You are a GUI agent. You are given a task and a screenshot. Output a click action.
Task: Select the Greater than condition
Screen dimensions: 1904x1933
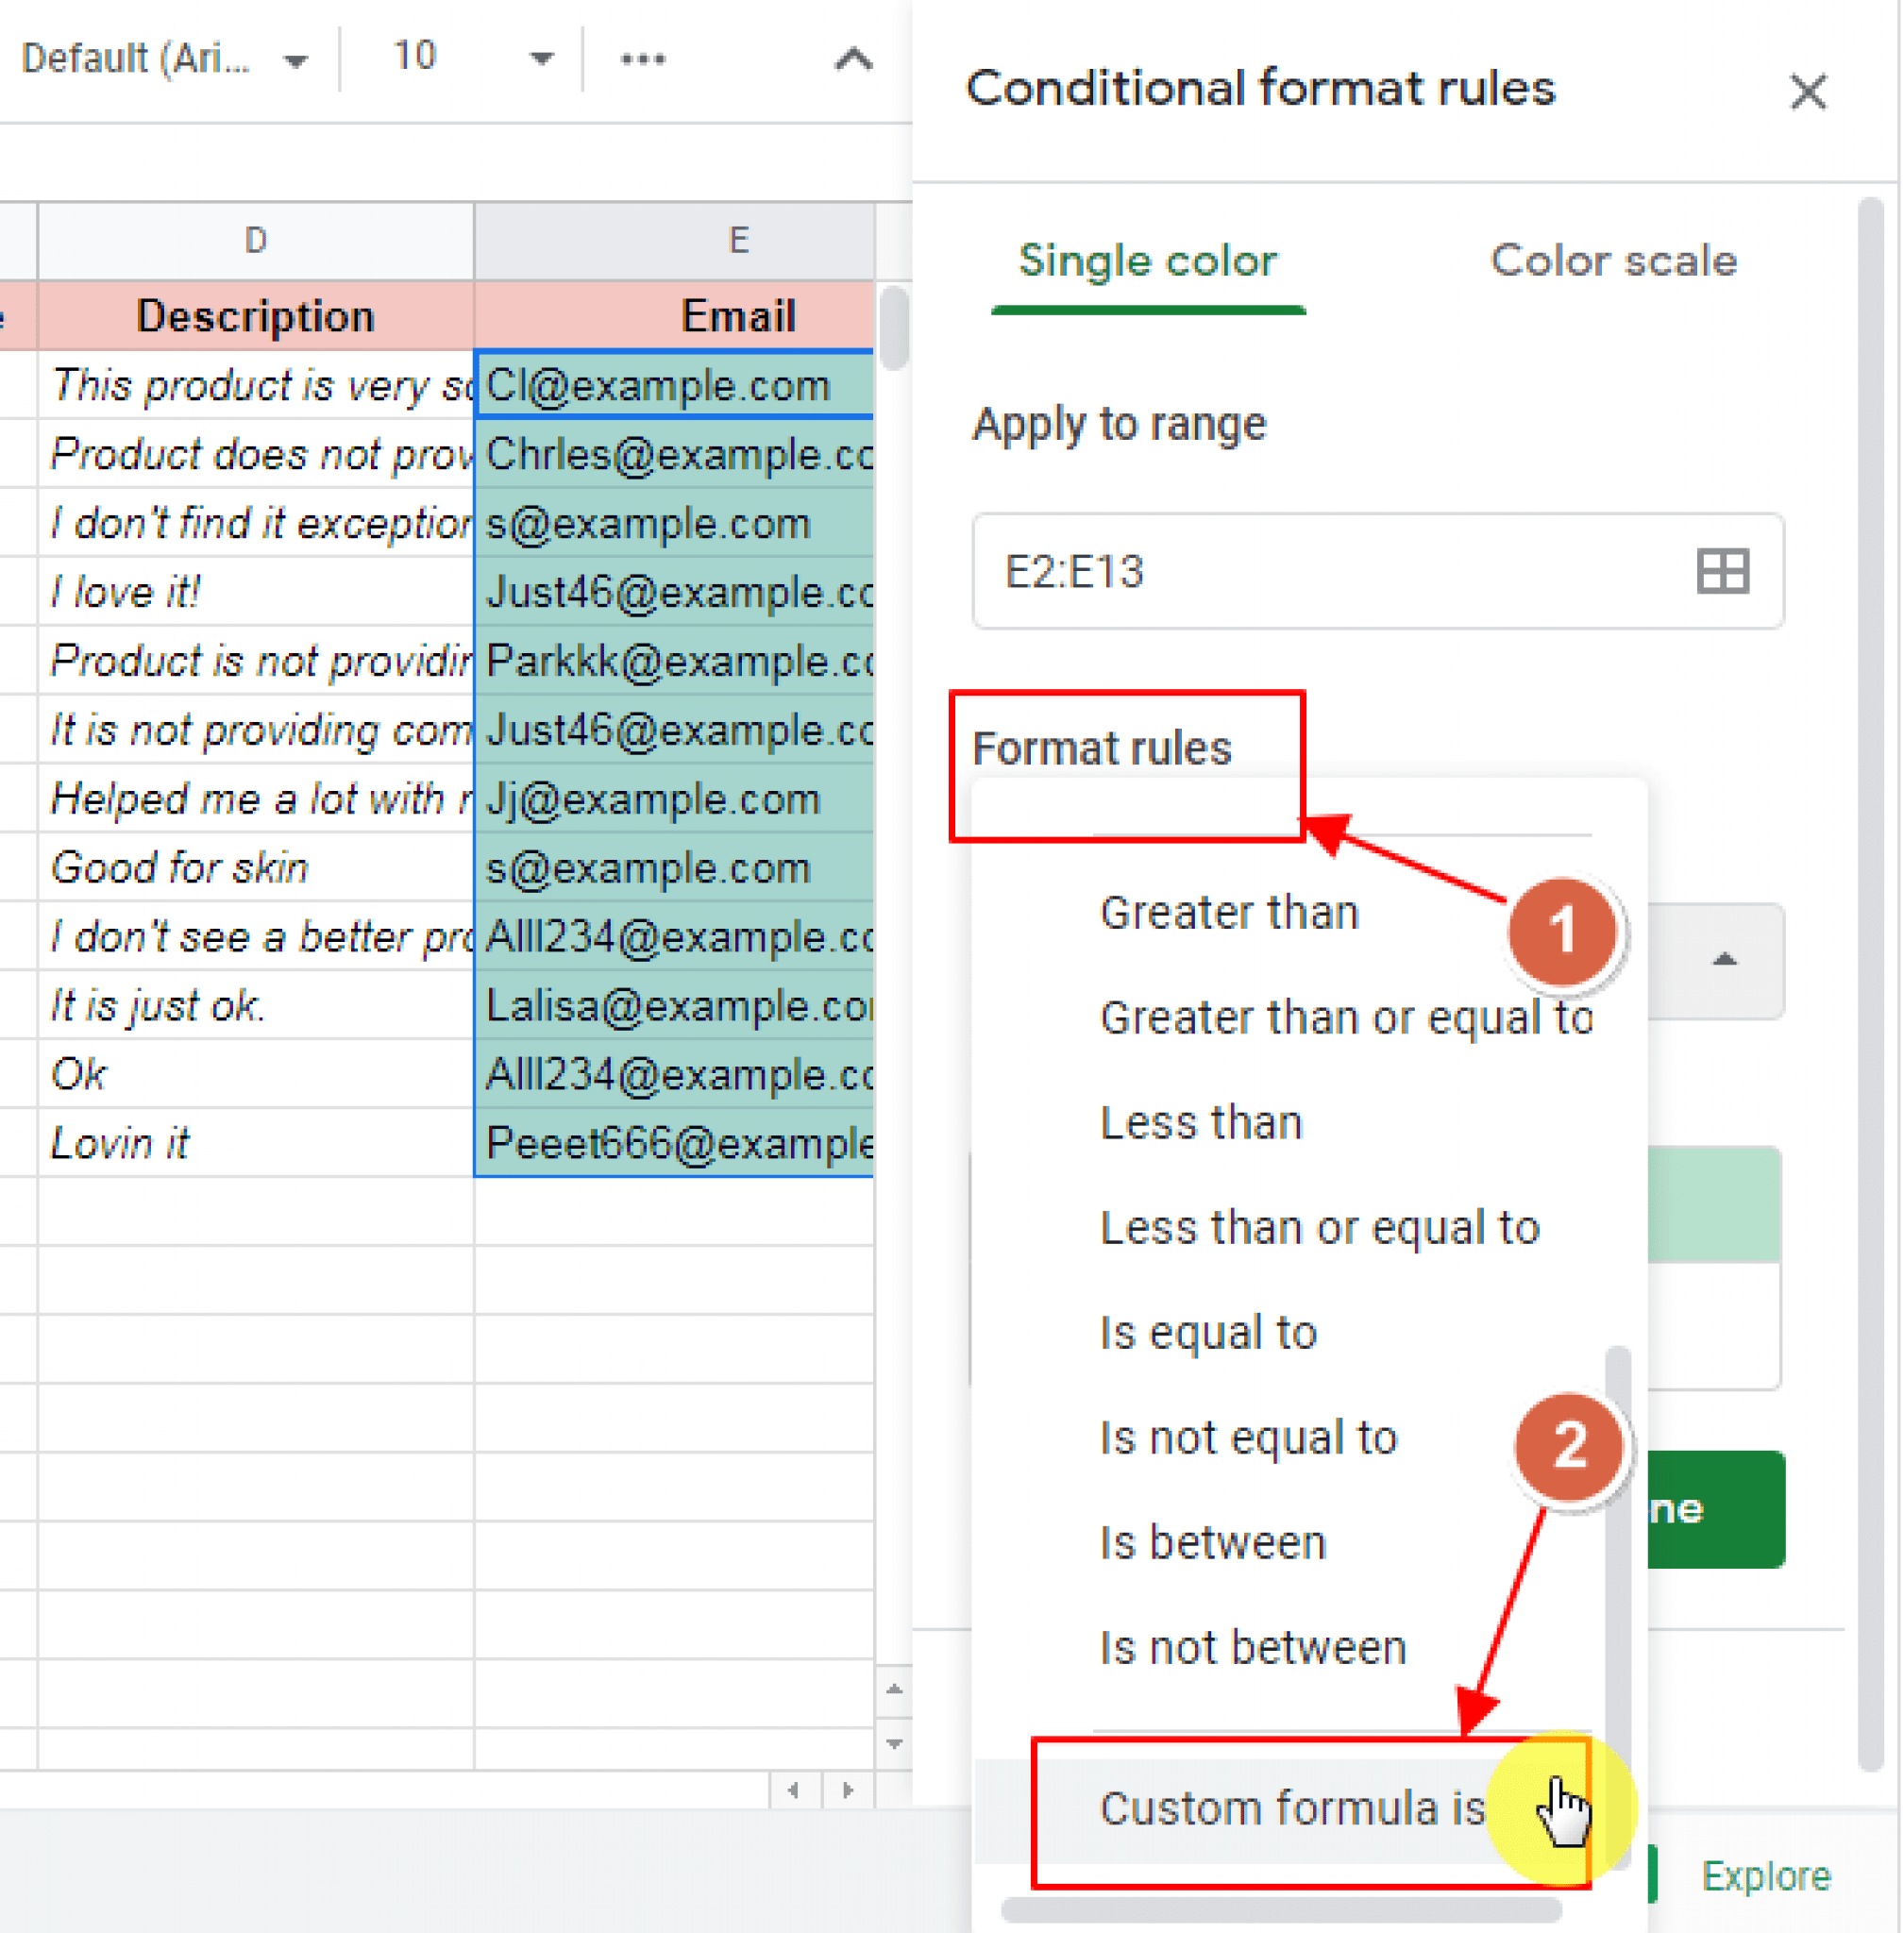pyautogui.click(x=1228, y=911)
